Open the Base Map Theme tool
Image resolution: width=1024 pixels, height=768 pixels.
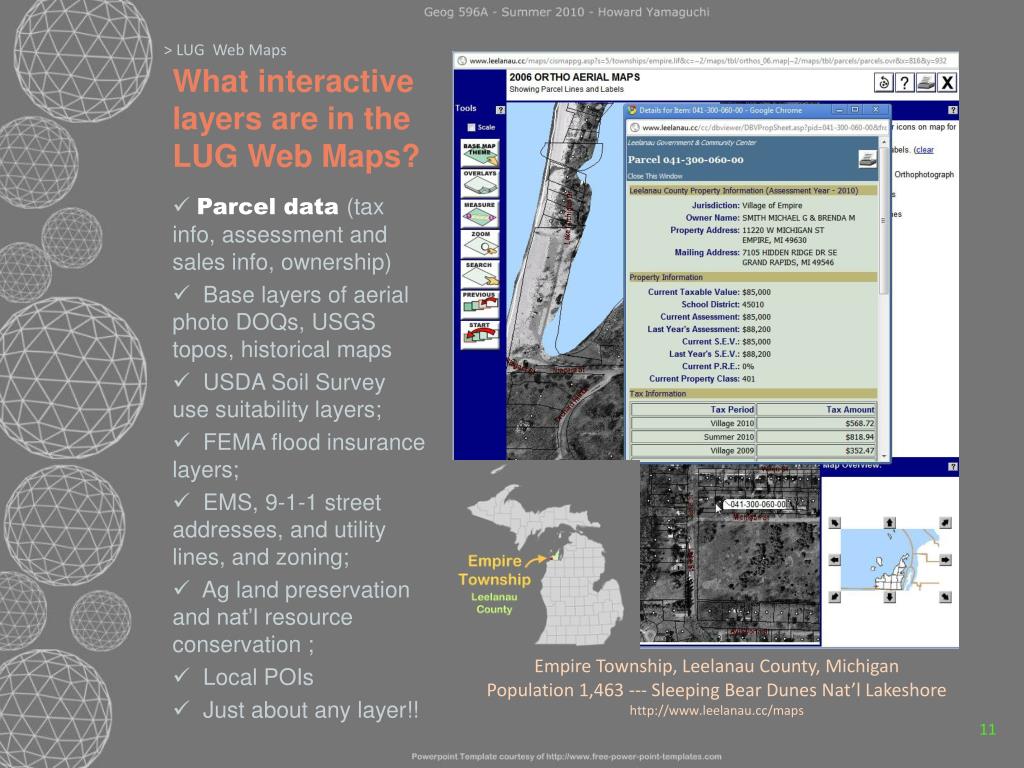480,153
